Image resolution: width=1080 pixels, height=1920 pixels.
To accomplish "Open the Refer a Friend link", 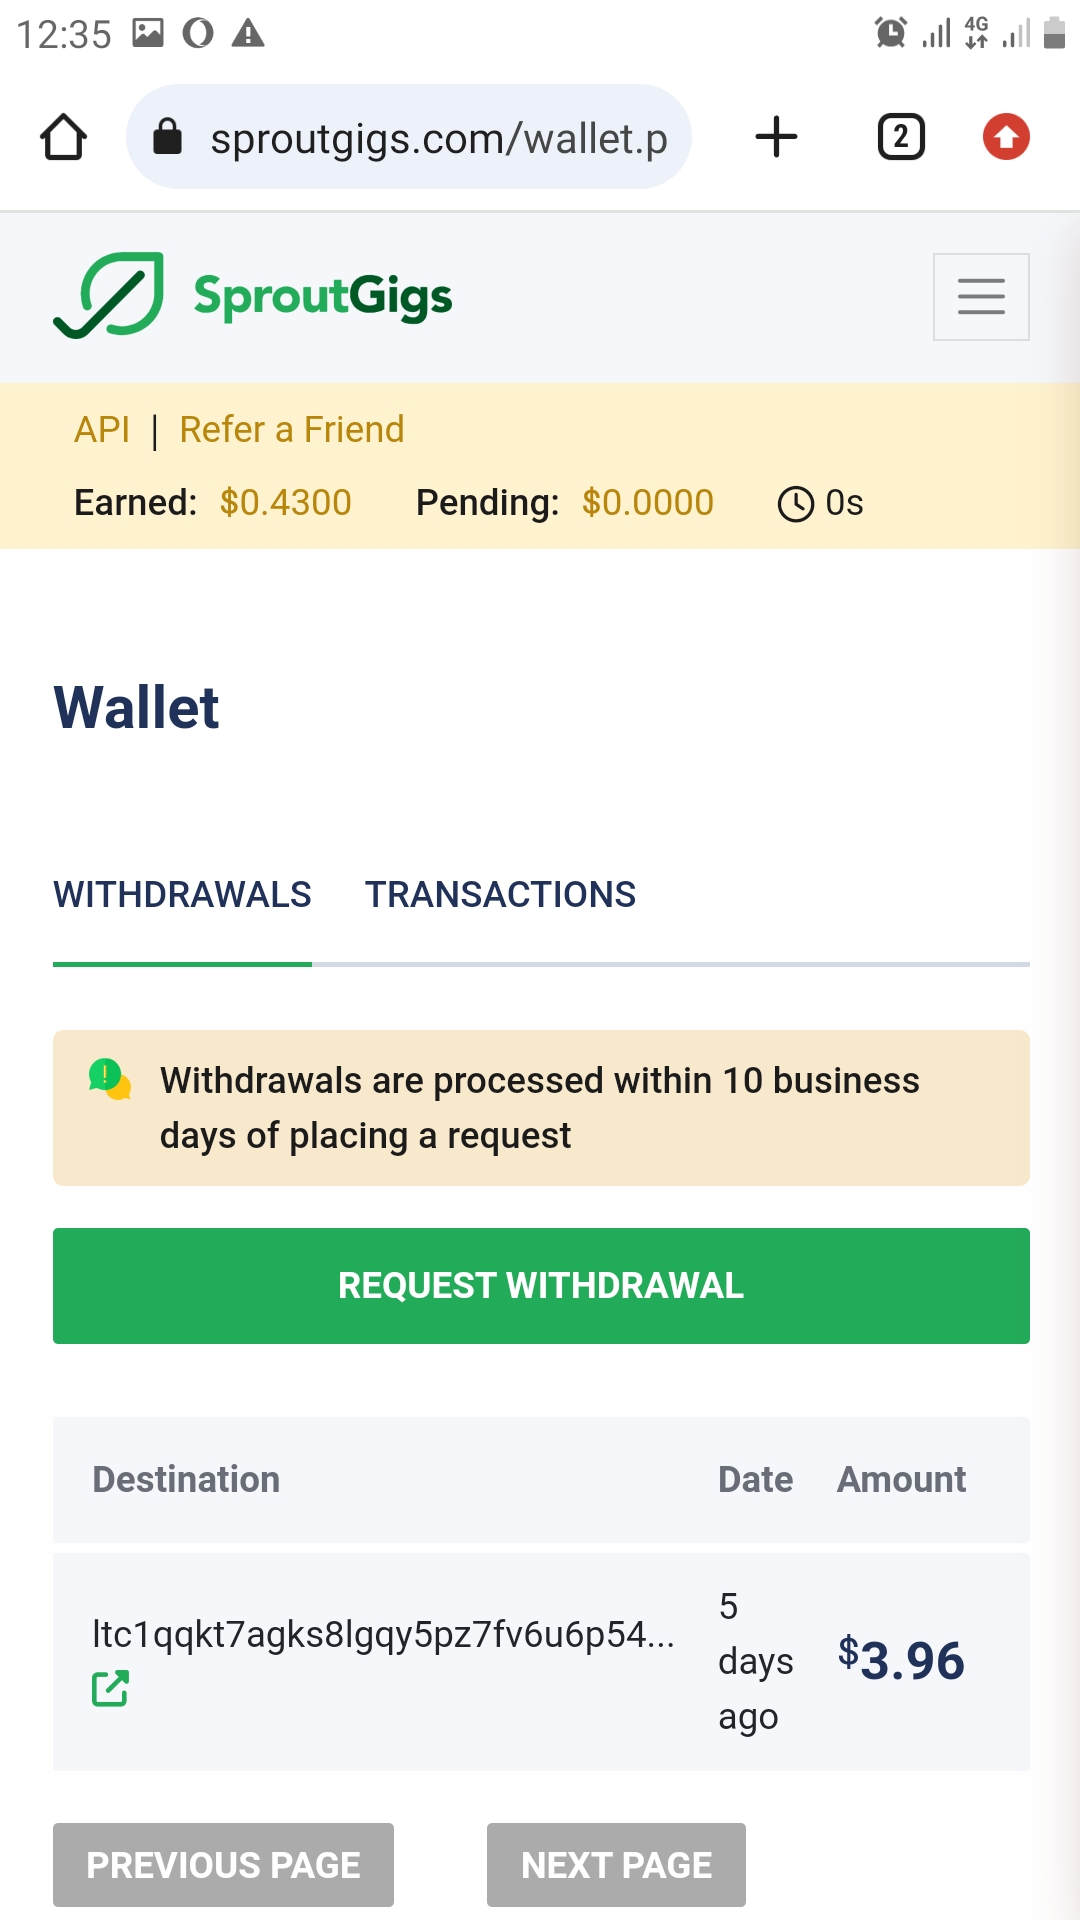I will (292, 430).
